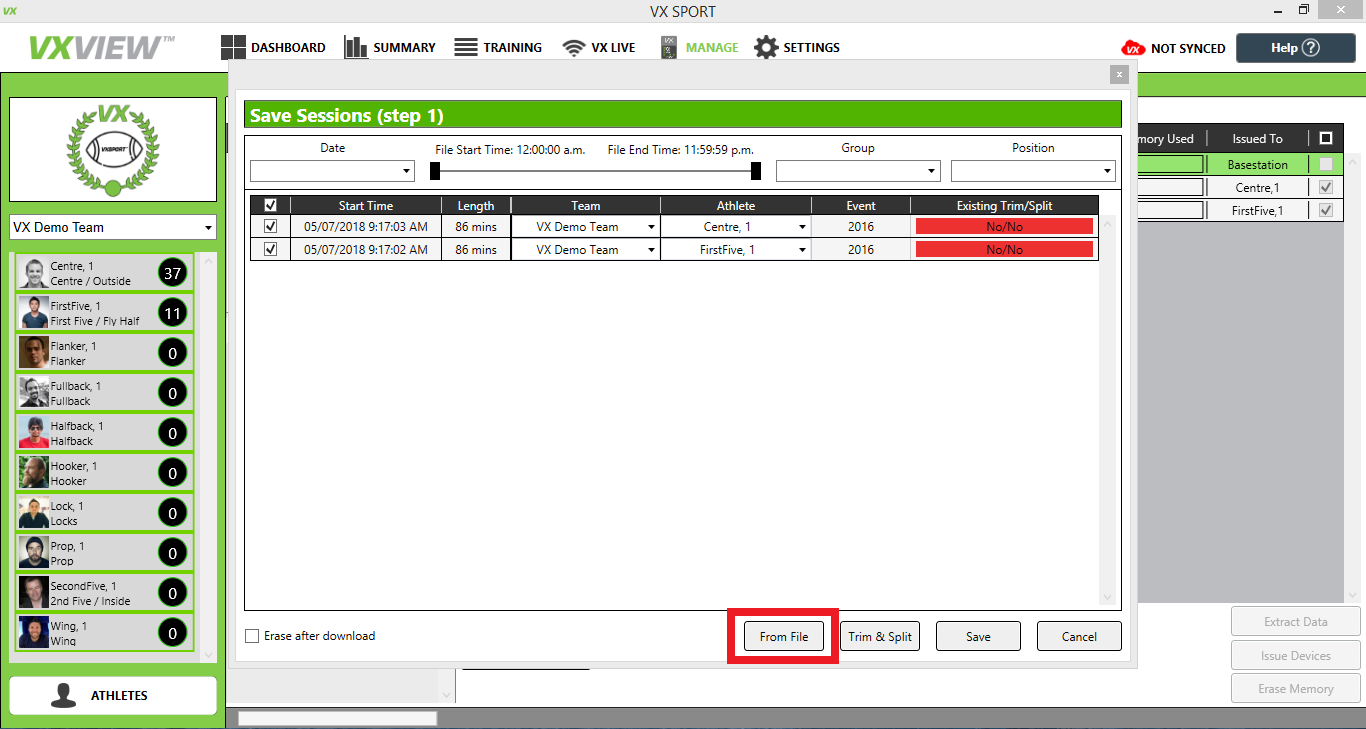Viewport: 1366px width, 729px height.
Task: Click the VX Sport laurel logo
Action: click(x=112, y=149)
